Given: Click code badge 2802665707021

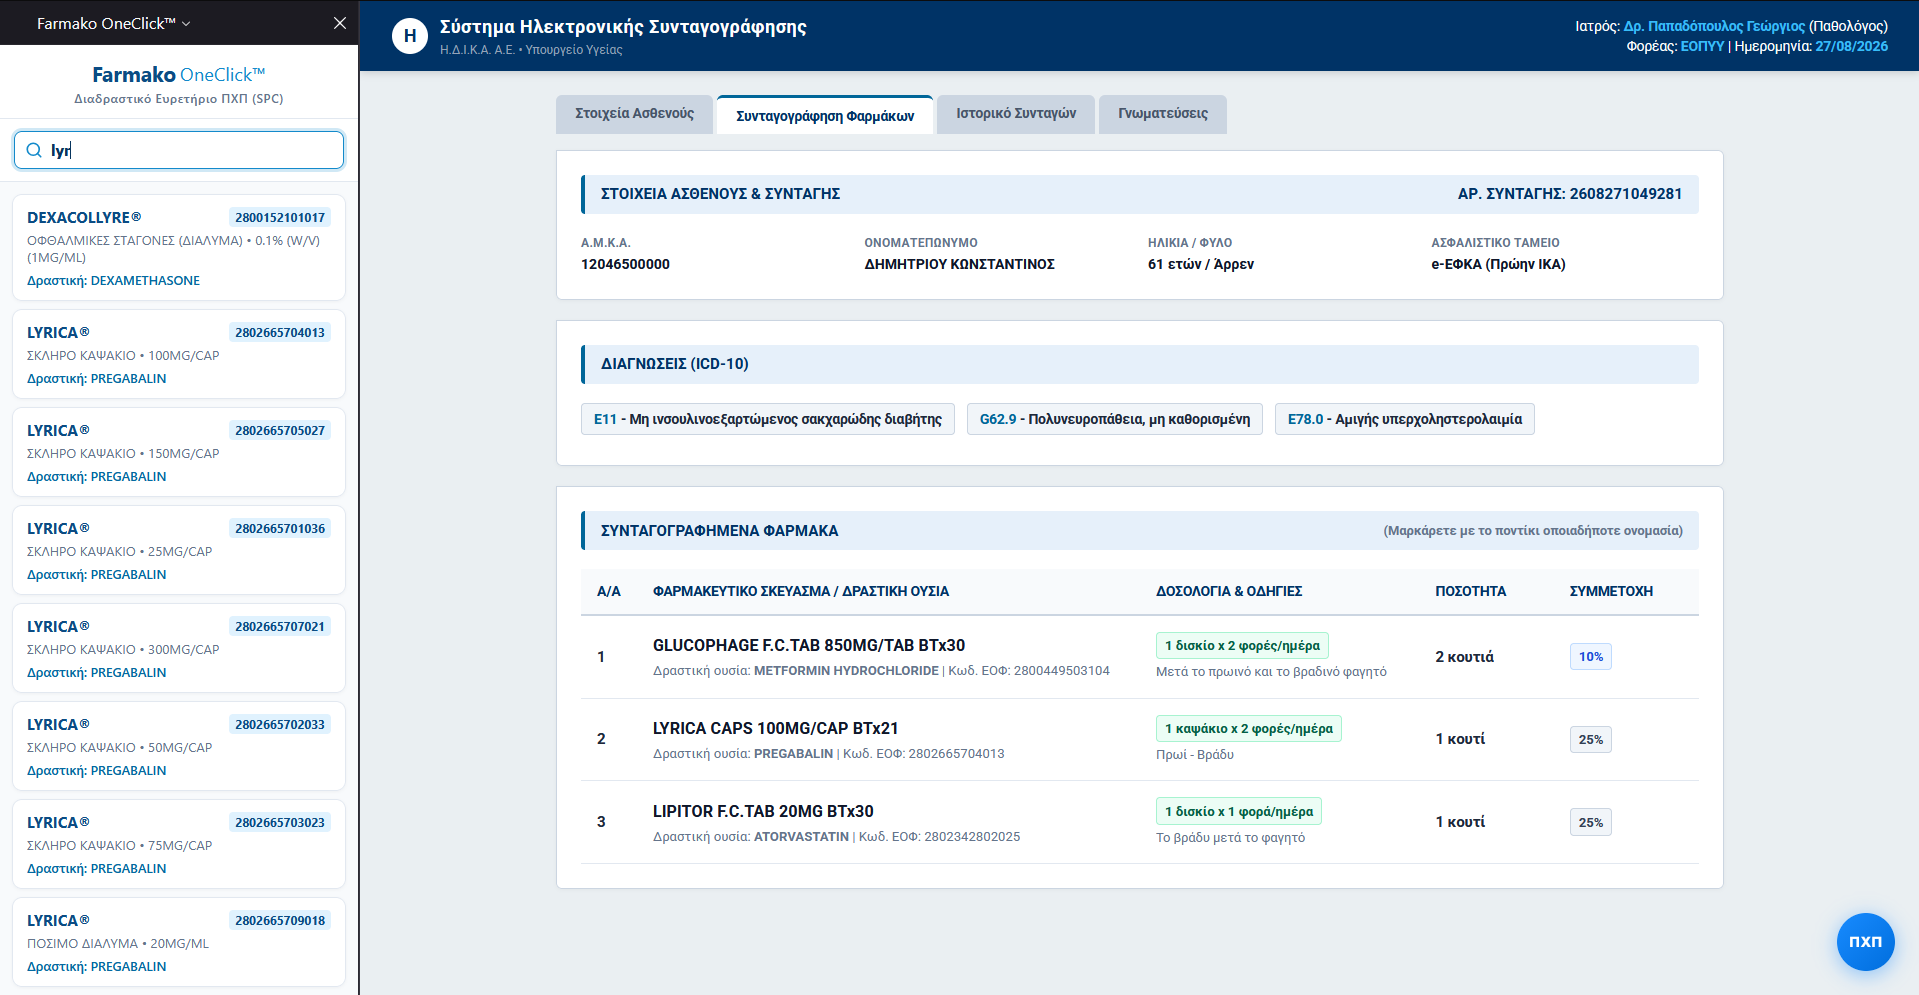Looking at the screenshot, I should pos(280,627).
